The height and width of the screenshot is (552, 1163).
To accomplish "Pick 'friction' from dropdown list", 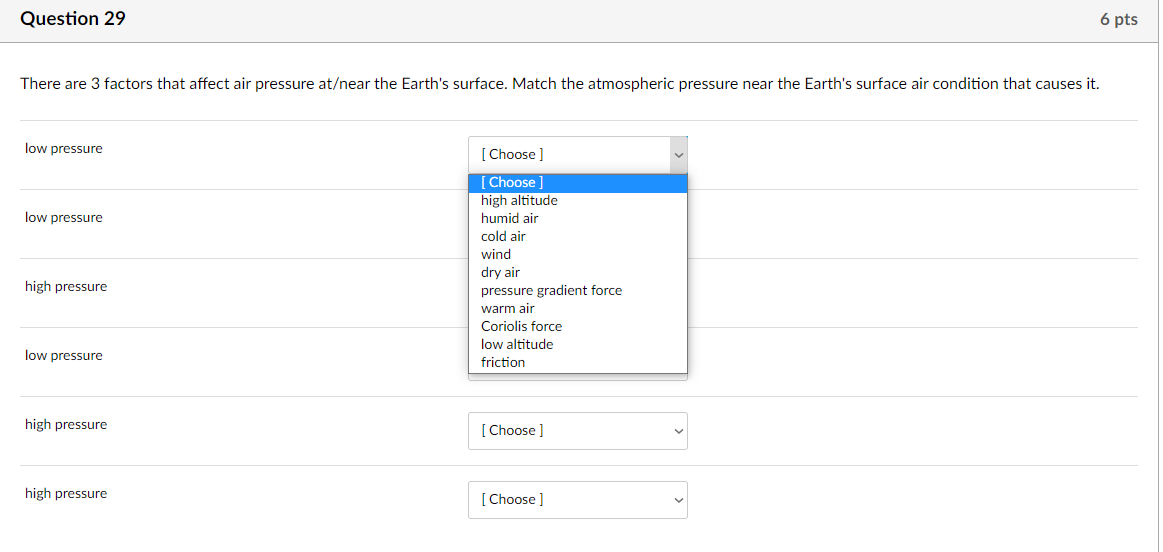I will coord(502,362).
